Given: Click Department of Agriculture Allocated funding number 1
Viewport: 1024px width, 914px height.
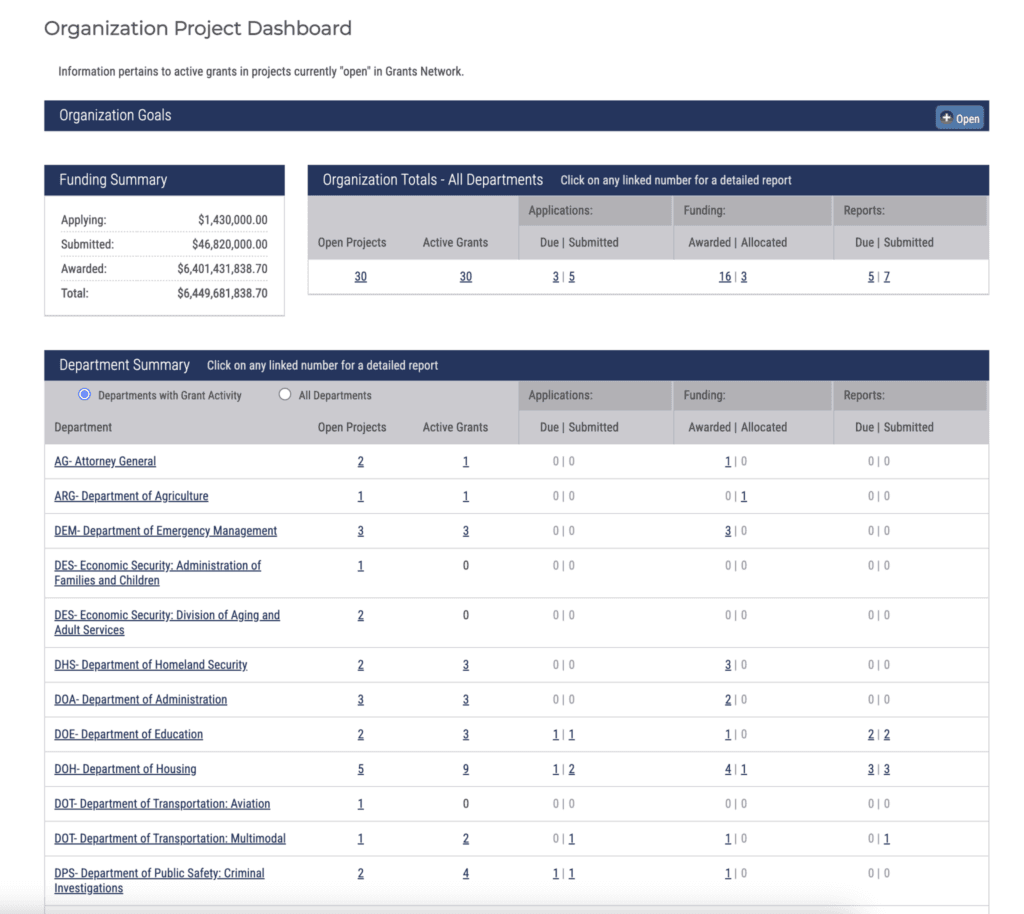Looking at the screenshot, I should coord(744,497).
